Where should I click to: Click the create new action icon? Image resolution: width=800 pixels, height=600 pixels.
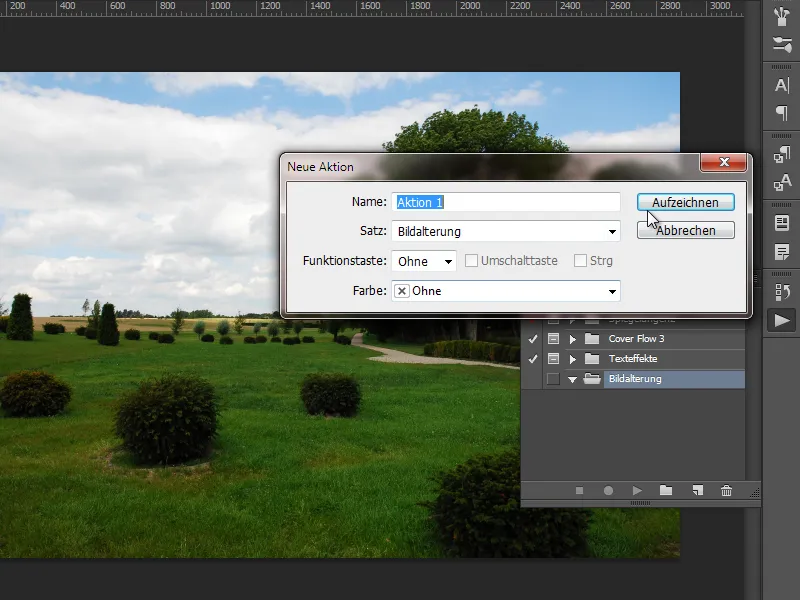coord(697,490)
